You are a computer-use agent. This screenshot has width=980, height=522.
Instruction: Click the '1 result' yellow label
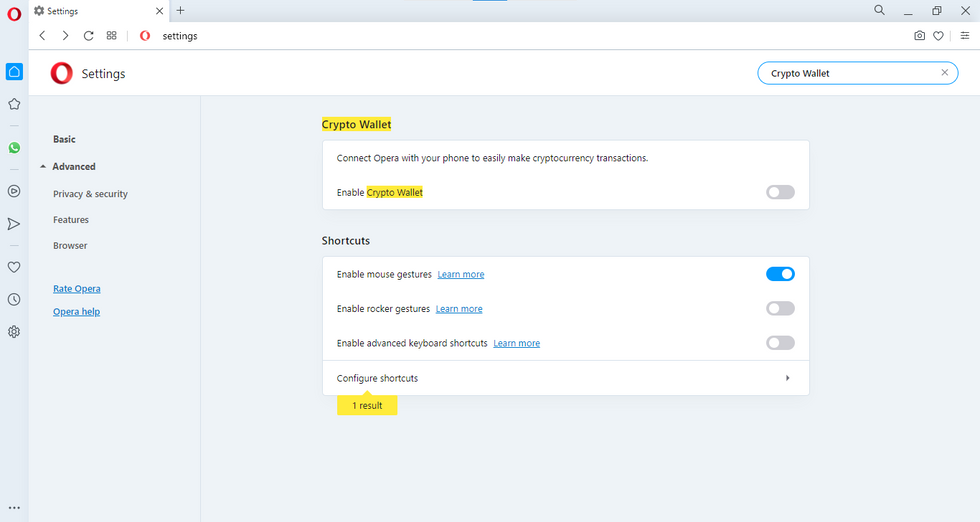[x=368, y=406]
